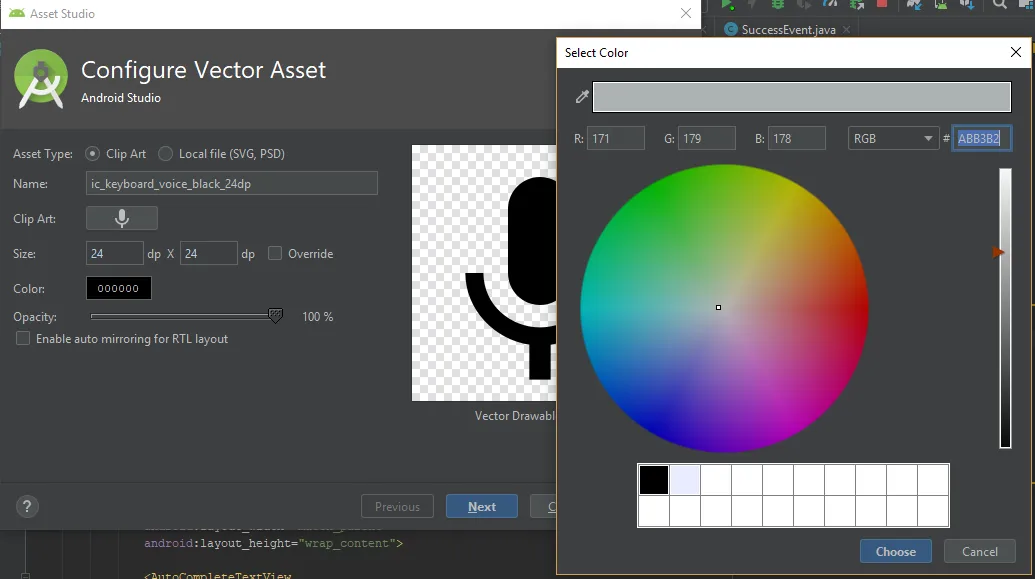Open the help question mark button
1035x579 pixels.
pos(27,506)
